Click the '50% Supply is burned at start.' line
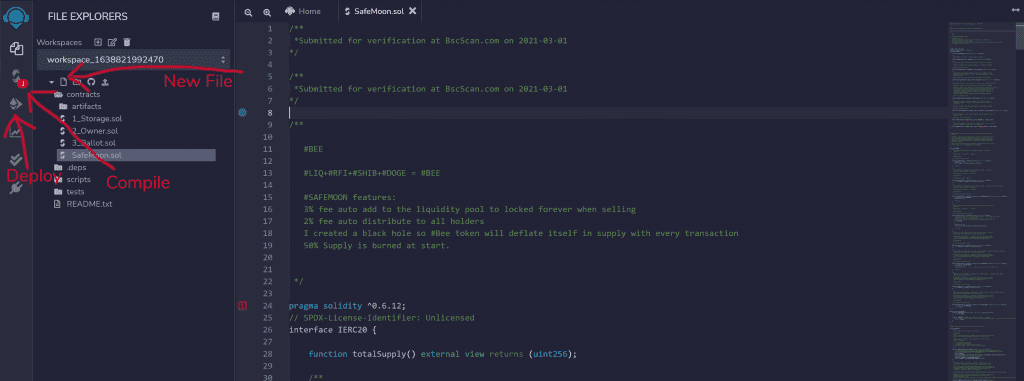The width and height of the screenshot is (1024, 381). (x=377, y=246)
